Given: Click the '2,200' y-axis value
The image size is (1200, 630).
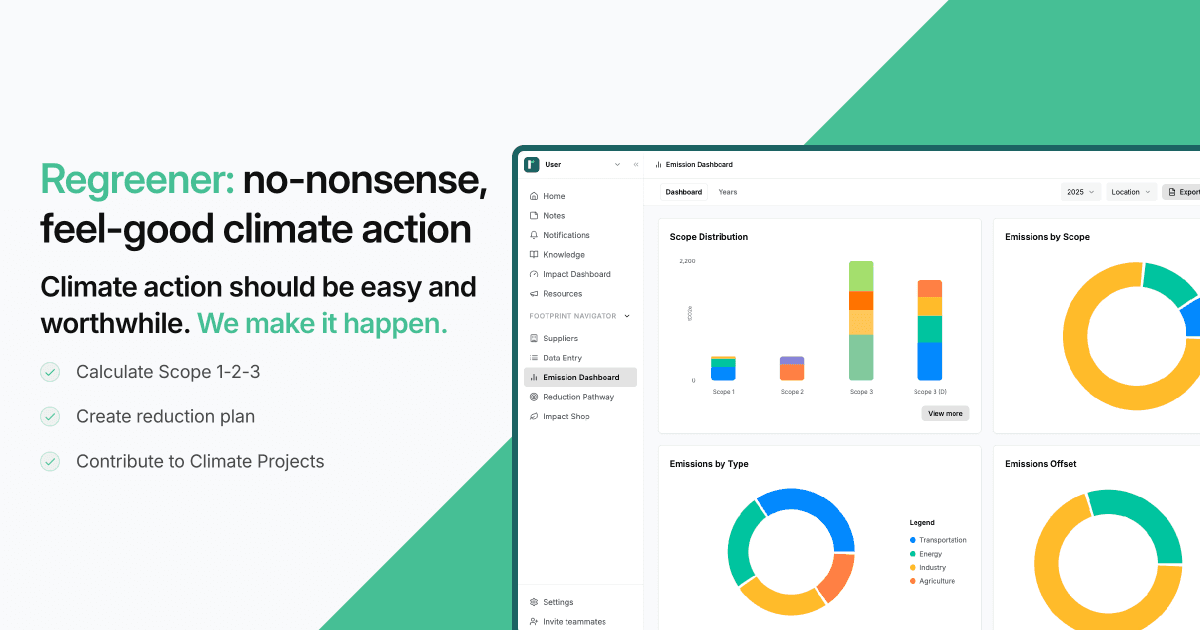Looking at the screenshot, I should point(687,261).
